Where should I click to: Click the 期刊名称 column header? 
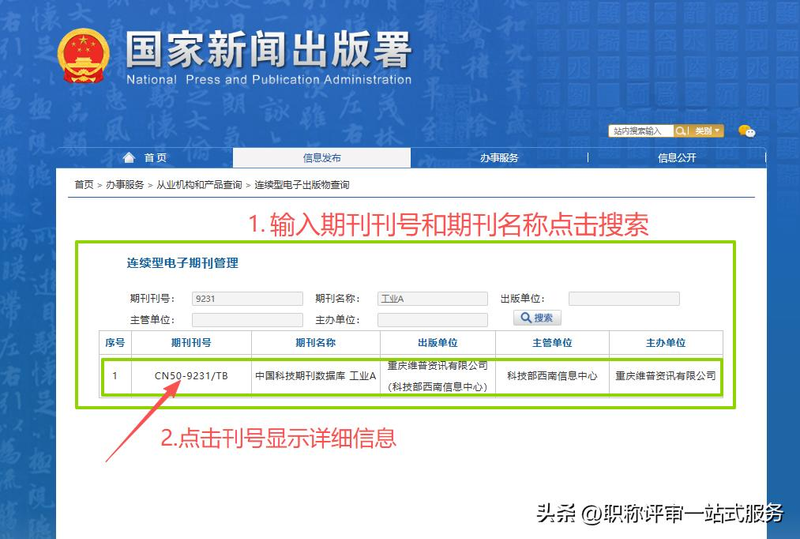click(x=315, y=342)
